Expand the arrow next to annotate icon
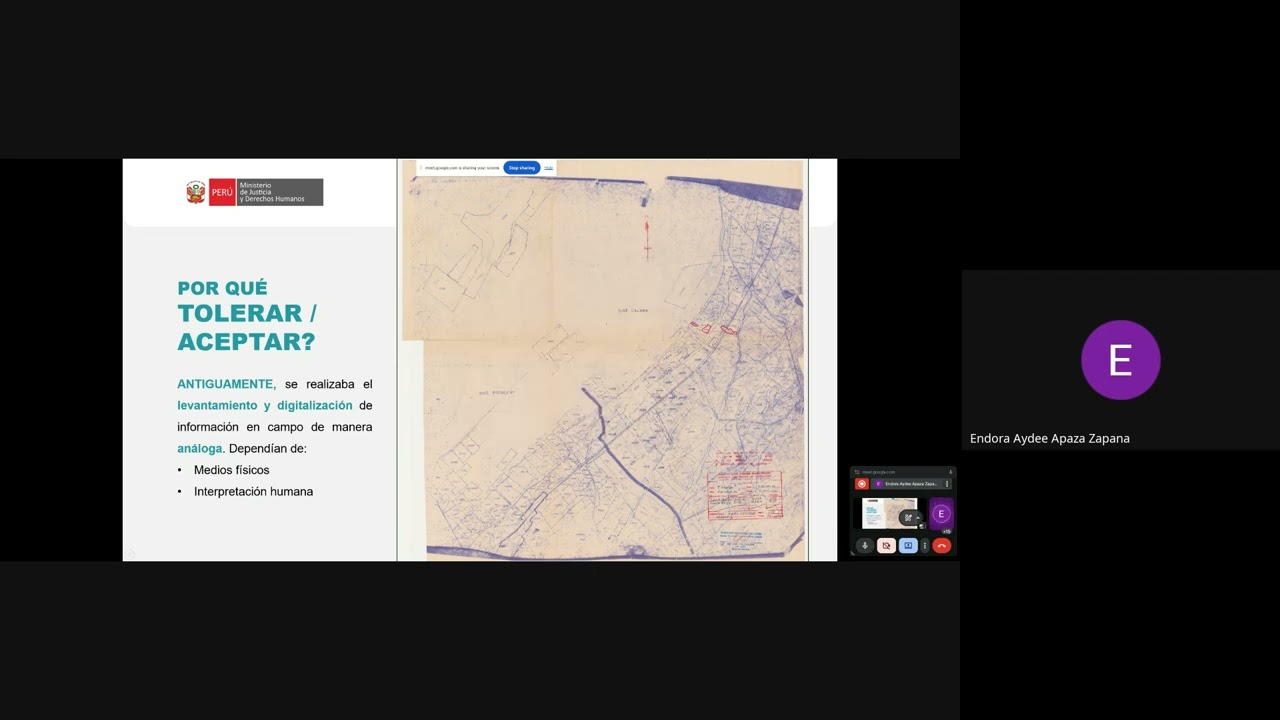The image size is (1280, 720). [x=918, y=517]
